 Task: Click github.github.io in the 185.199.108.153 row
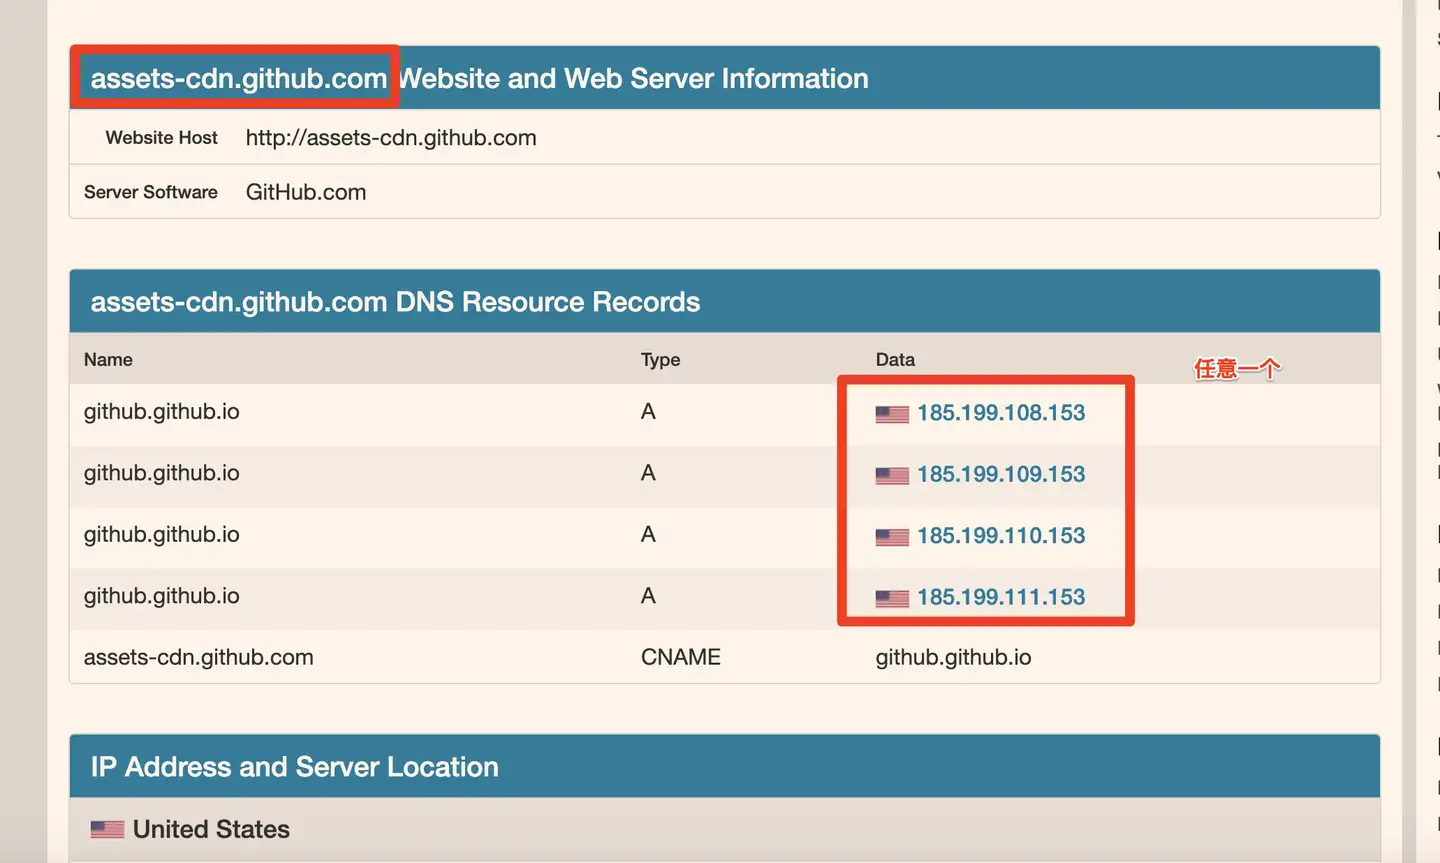point(162,412)
